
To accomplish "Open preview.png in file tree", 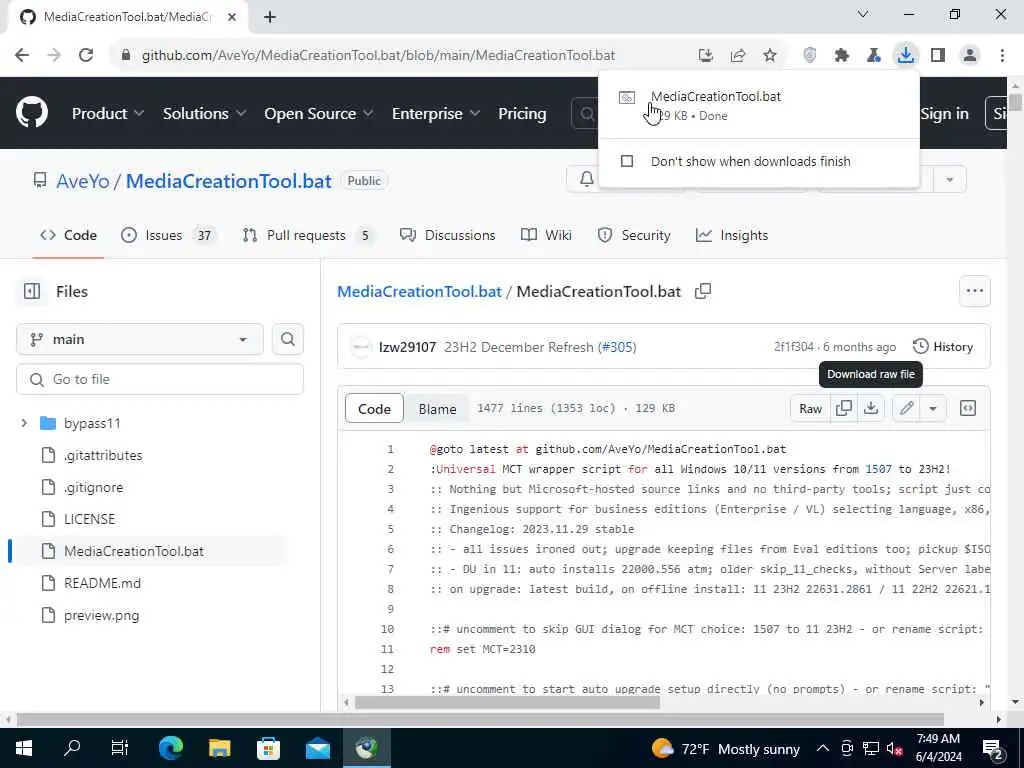I will (102, 615).
